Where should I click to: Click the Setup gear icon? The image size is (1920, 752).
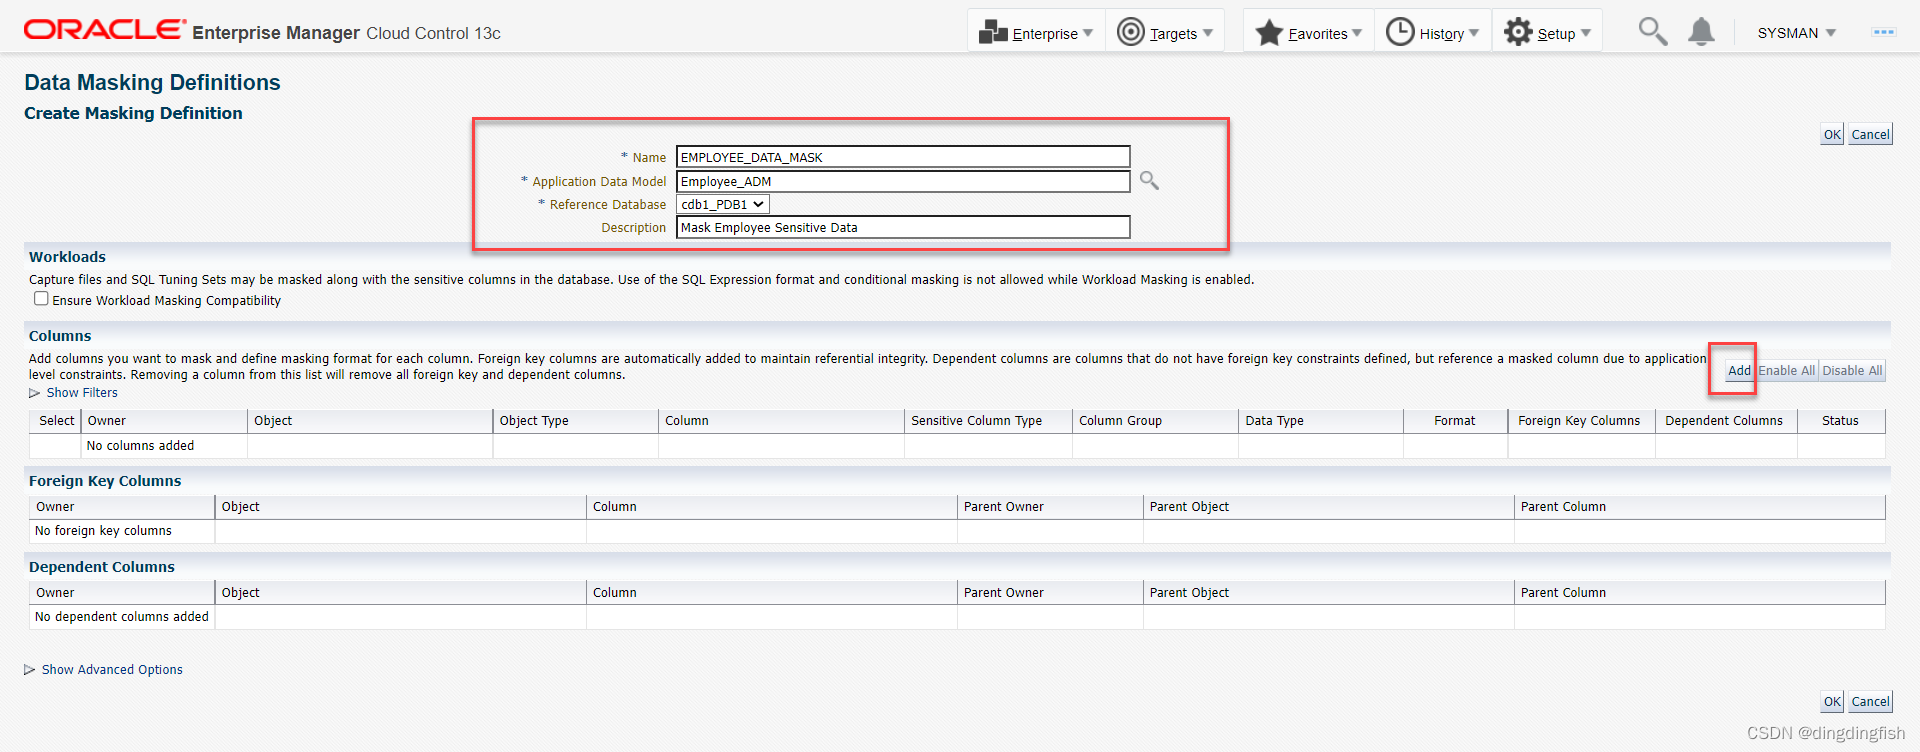point(1518,32)
